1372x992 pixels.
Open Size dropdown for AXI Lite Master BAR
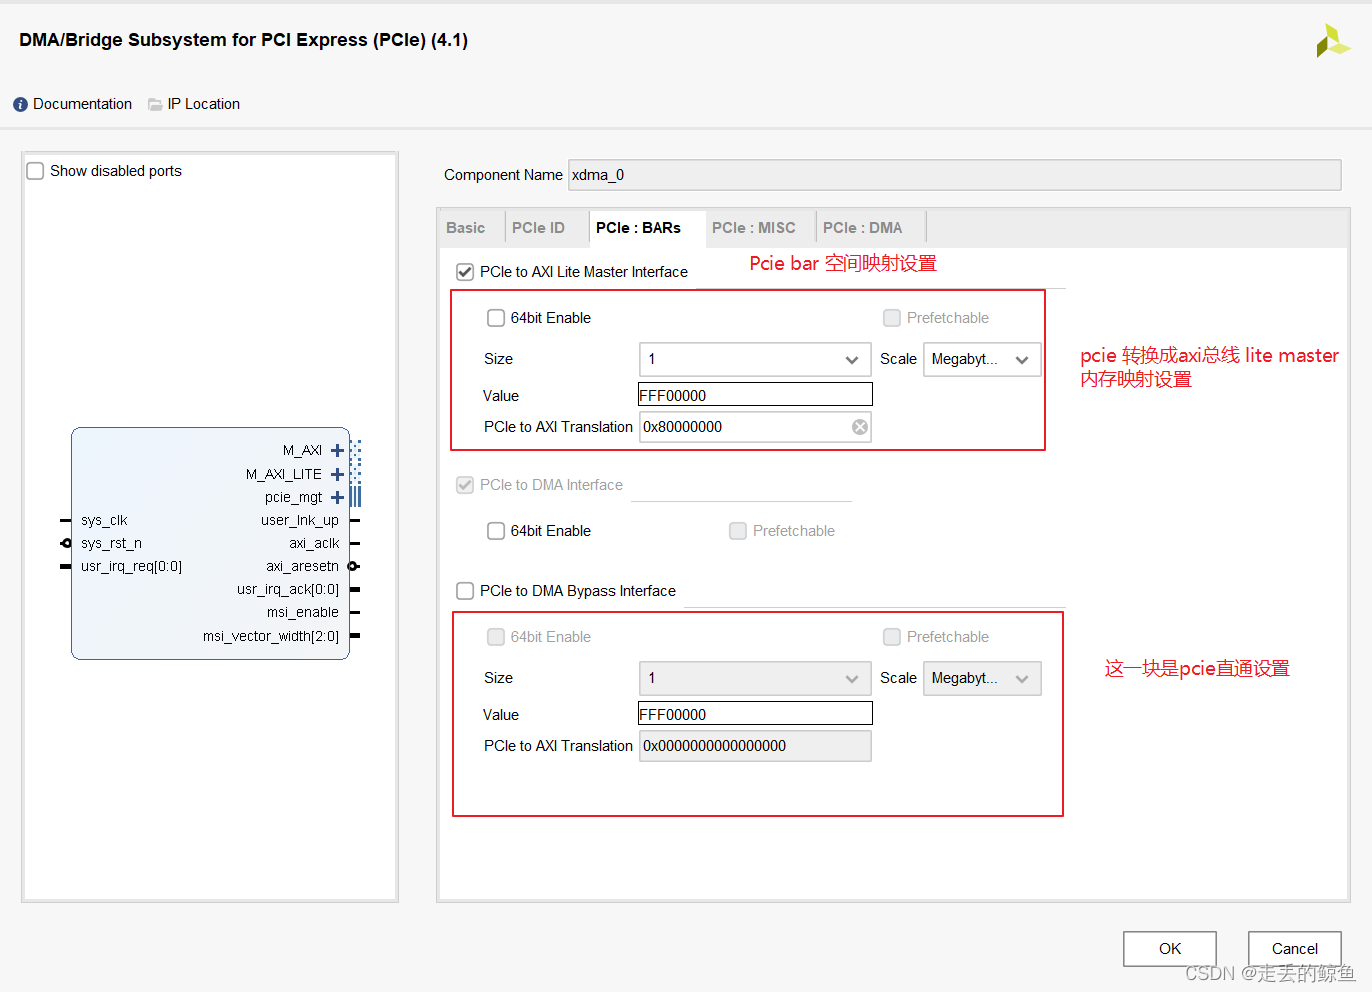pos(755,359)
